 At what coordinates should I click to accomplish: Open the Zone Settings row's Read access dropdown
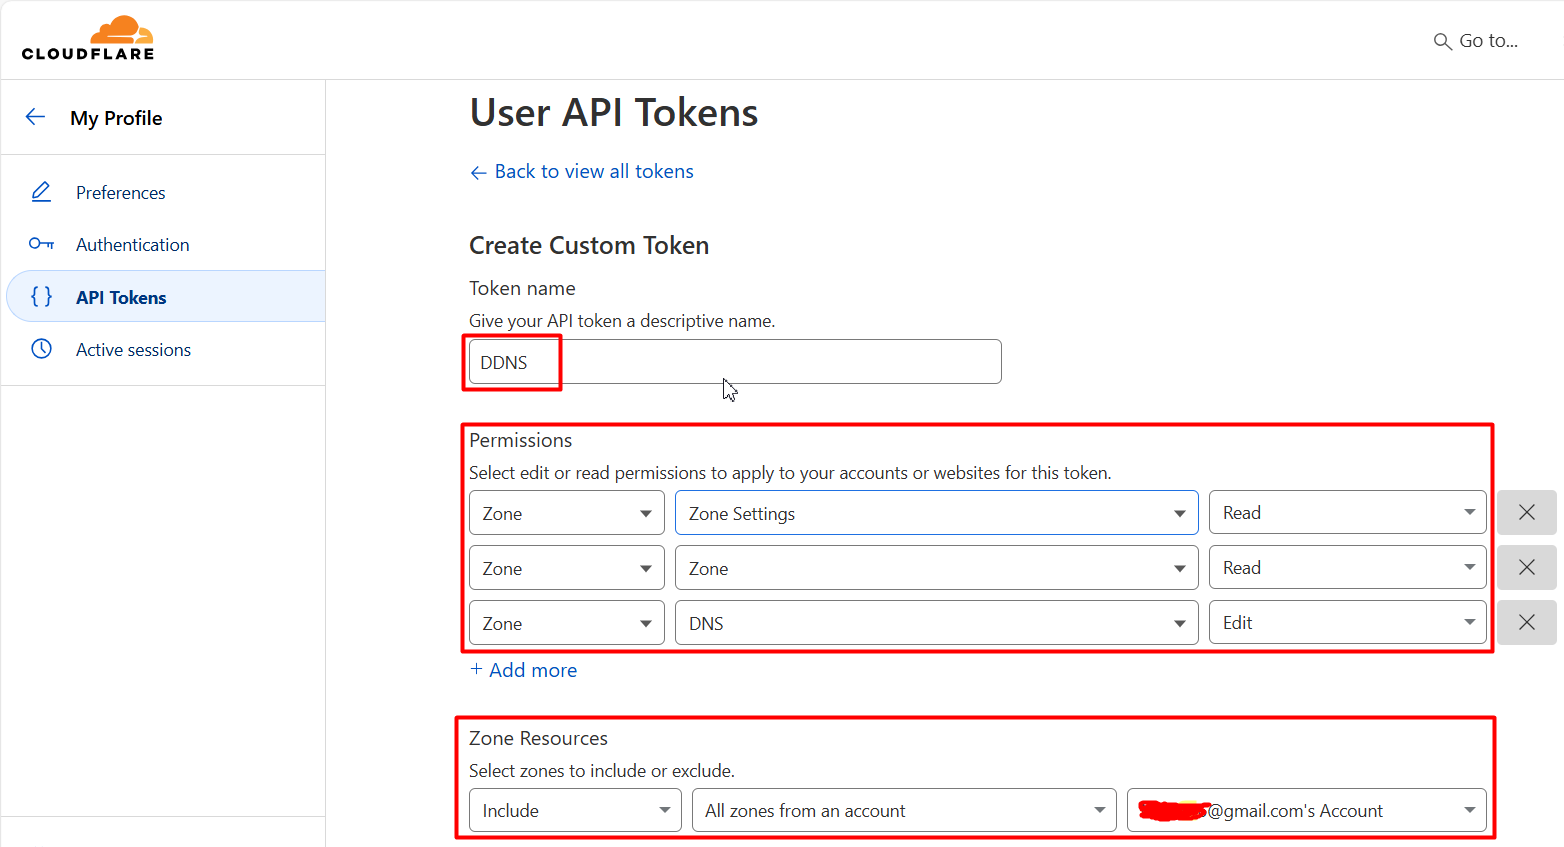pos(1348,512)
